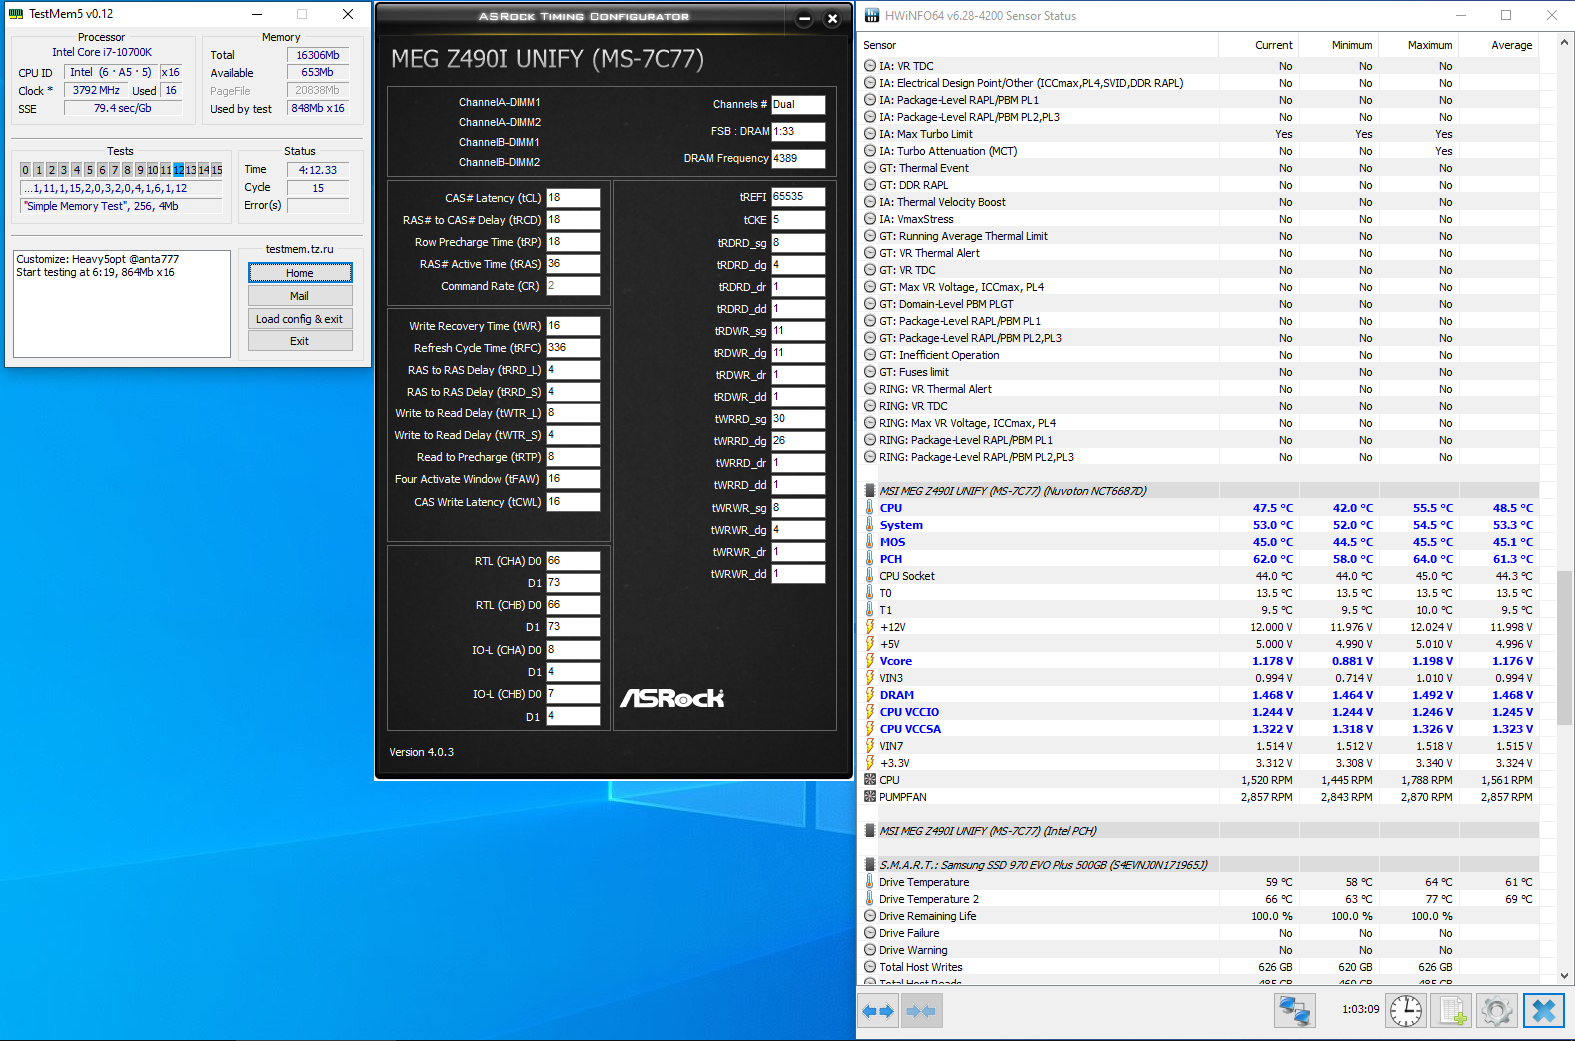Select test number 12 box in TestMem5
The height and width of the screenshot is (1041, 1575).
pos(178,170)
